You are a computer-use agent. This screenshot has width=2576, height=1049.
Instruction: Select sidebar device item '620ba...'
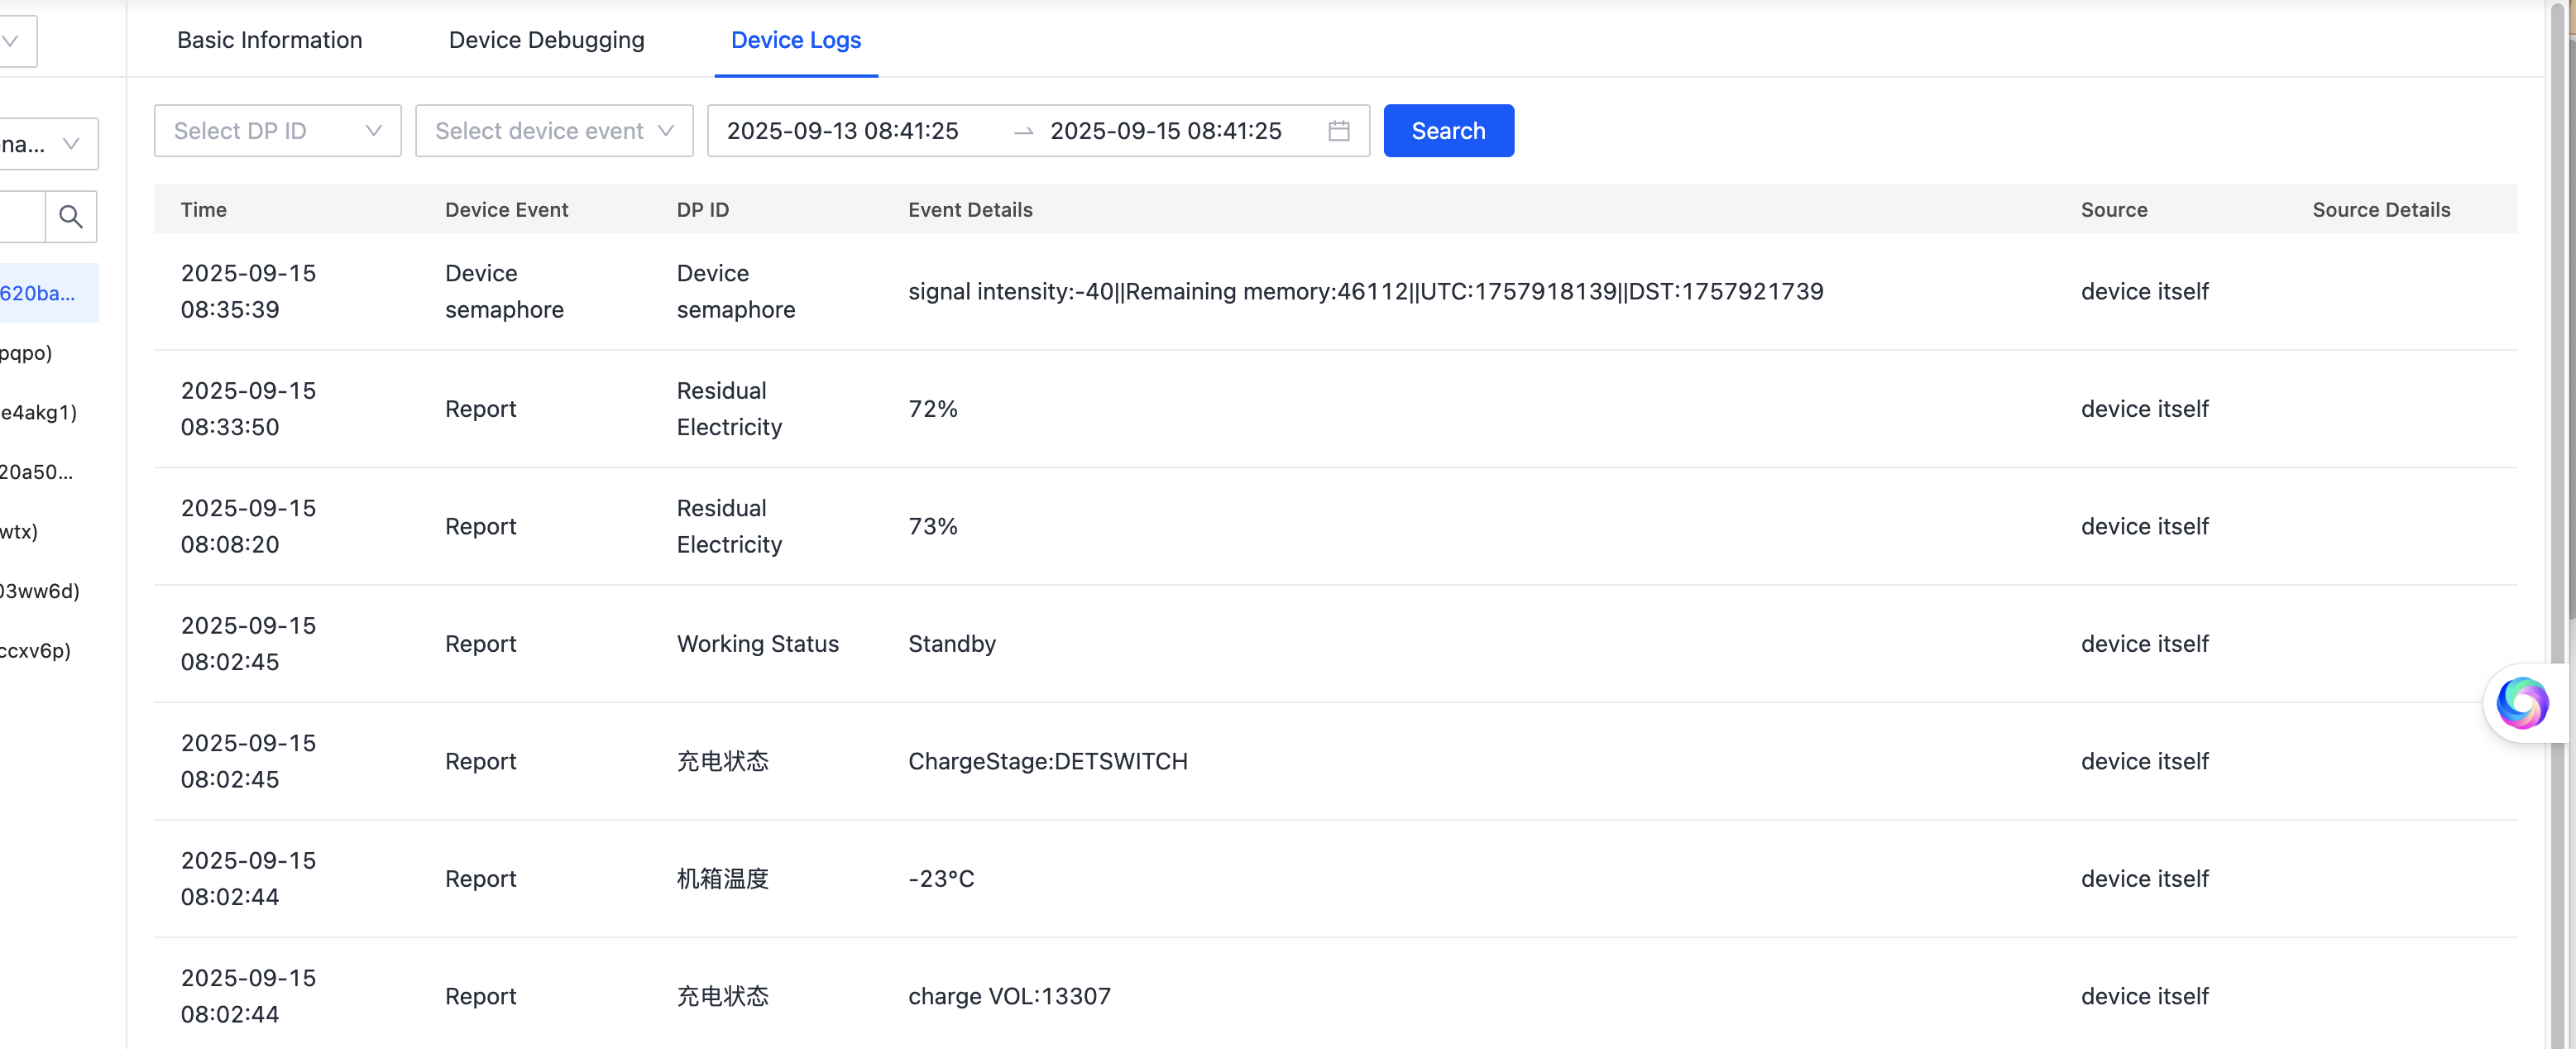point(40,293)
